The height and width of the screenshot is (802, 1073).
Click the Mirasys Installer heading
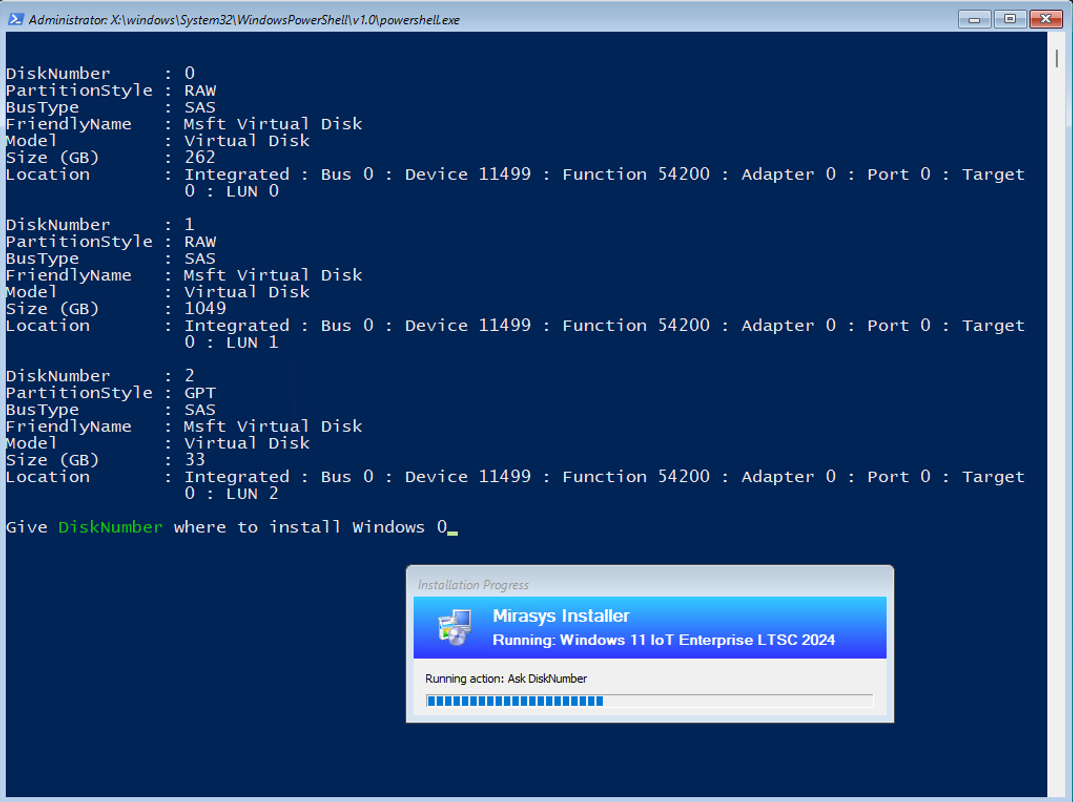[x=561, y=616]
